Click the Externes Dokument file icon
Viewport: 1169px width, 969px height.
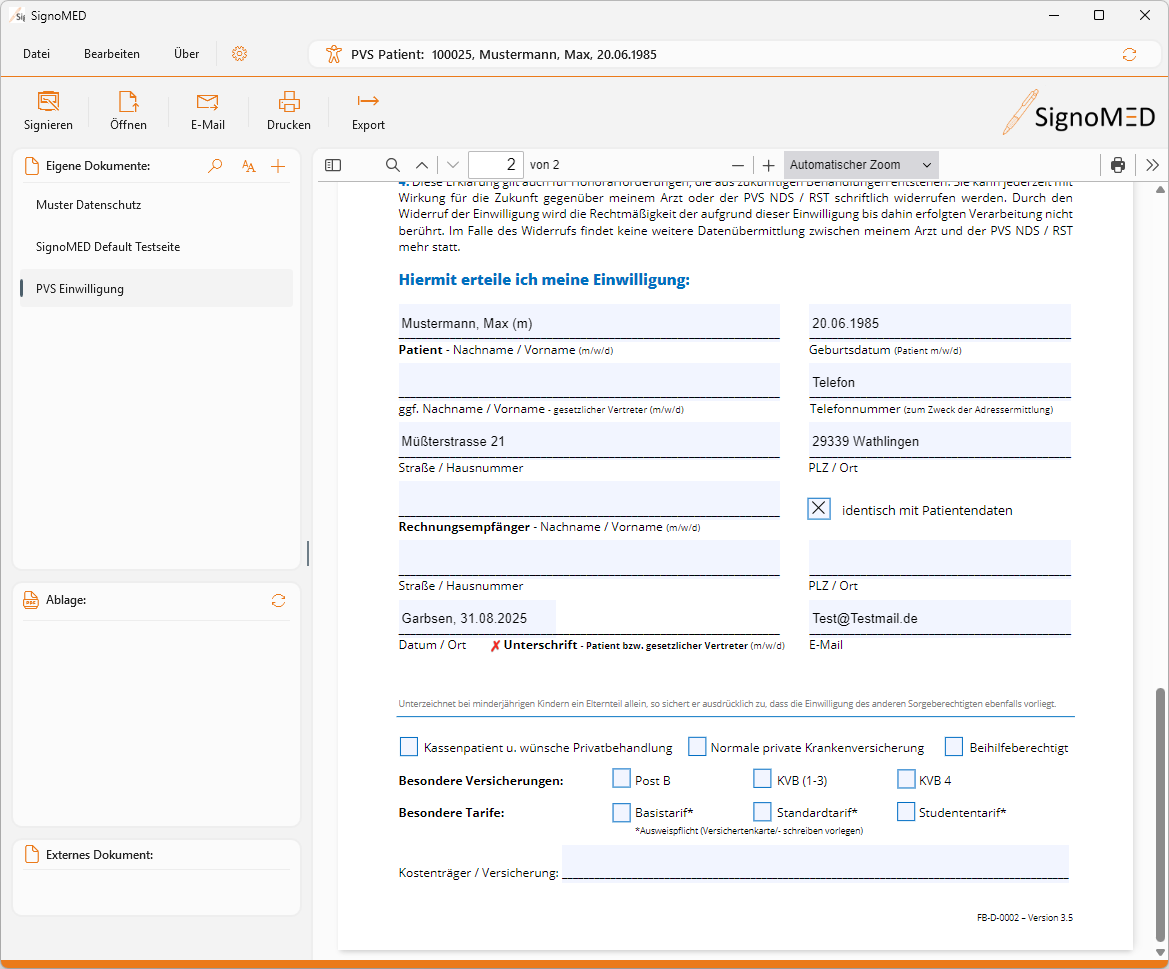(x=31, y=854)
